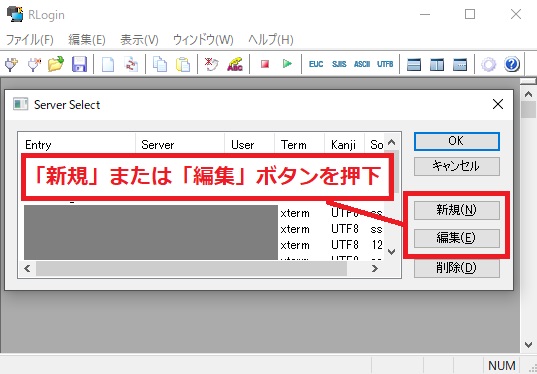
Task: Open the ファイル(F) menu
Action: pos(30,40)
